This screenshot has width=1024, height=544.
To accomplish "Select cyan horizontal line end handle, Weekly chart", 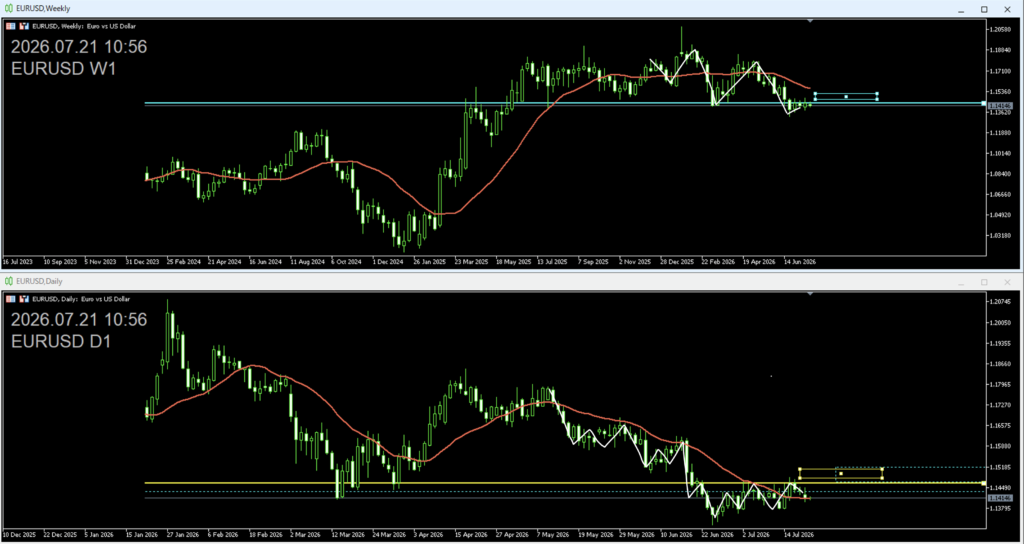I will [984, 103].
